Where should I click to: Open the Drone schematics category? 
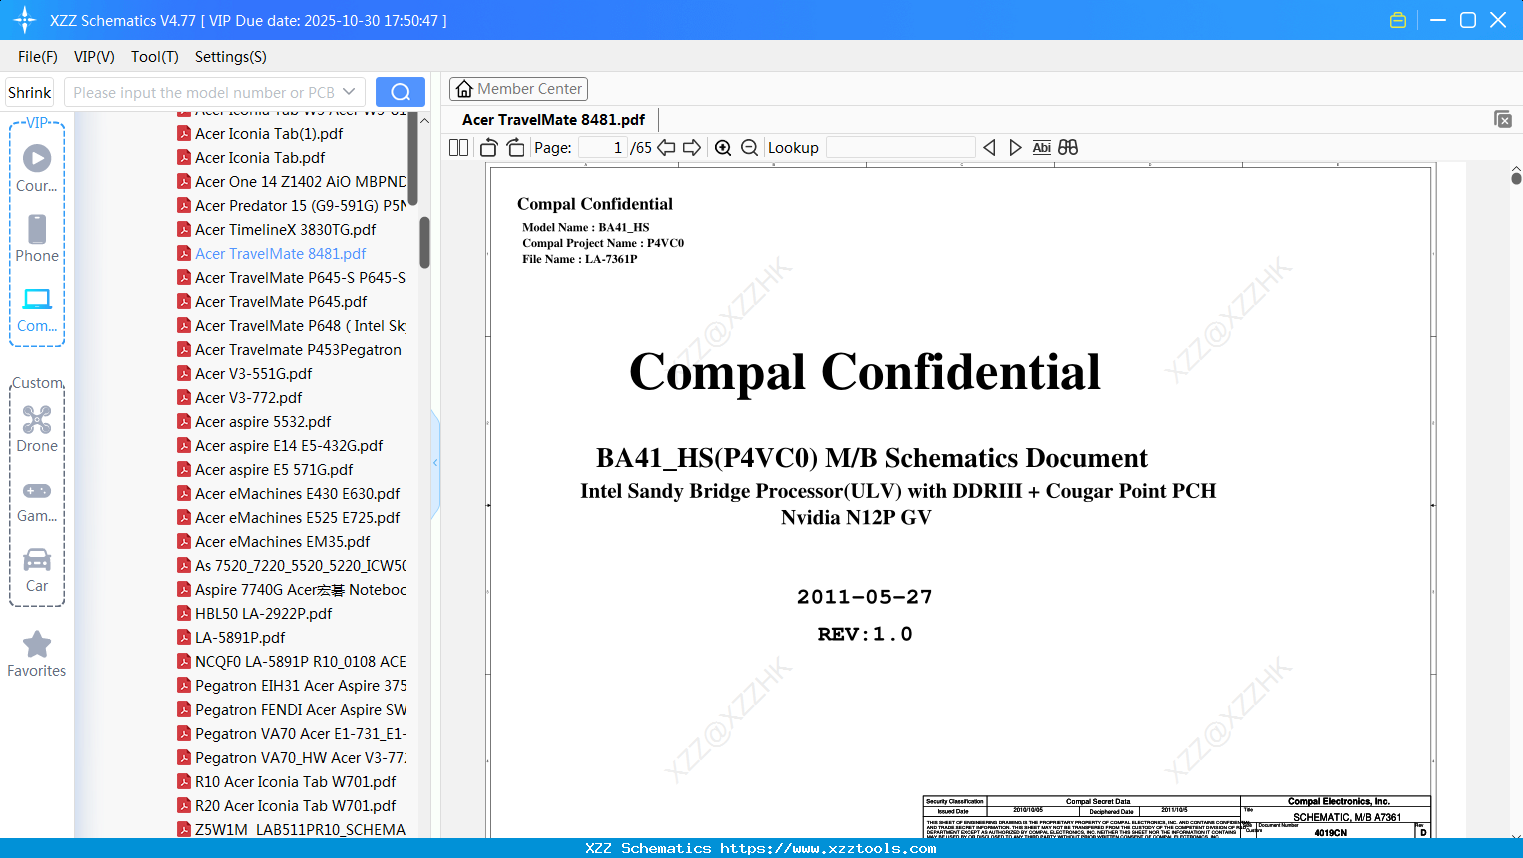coord(37,429)
